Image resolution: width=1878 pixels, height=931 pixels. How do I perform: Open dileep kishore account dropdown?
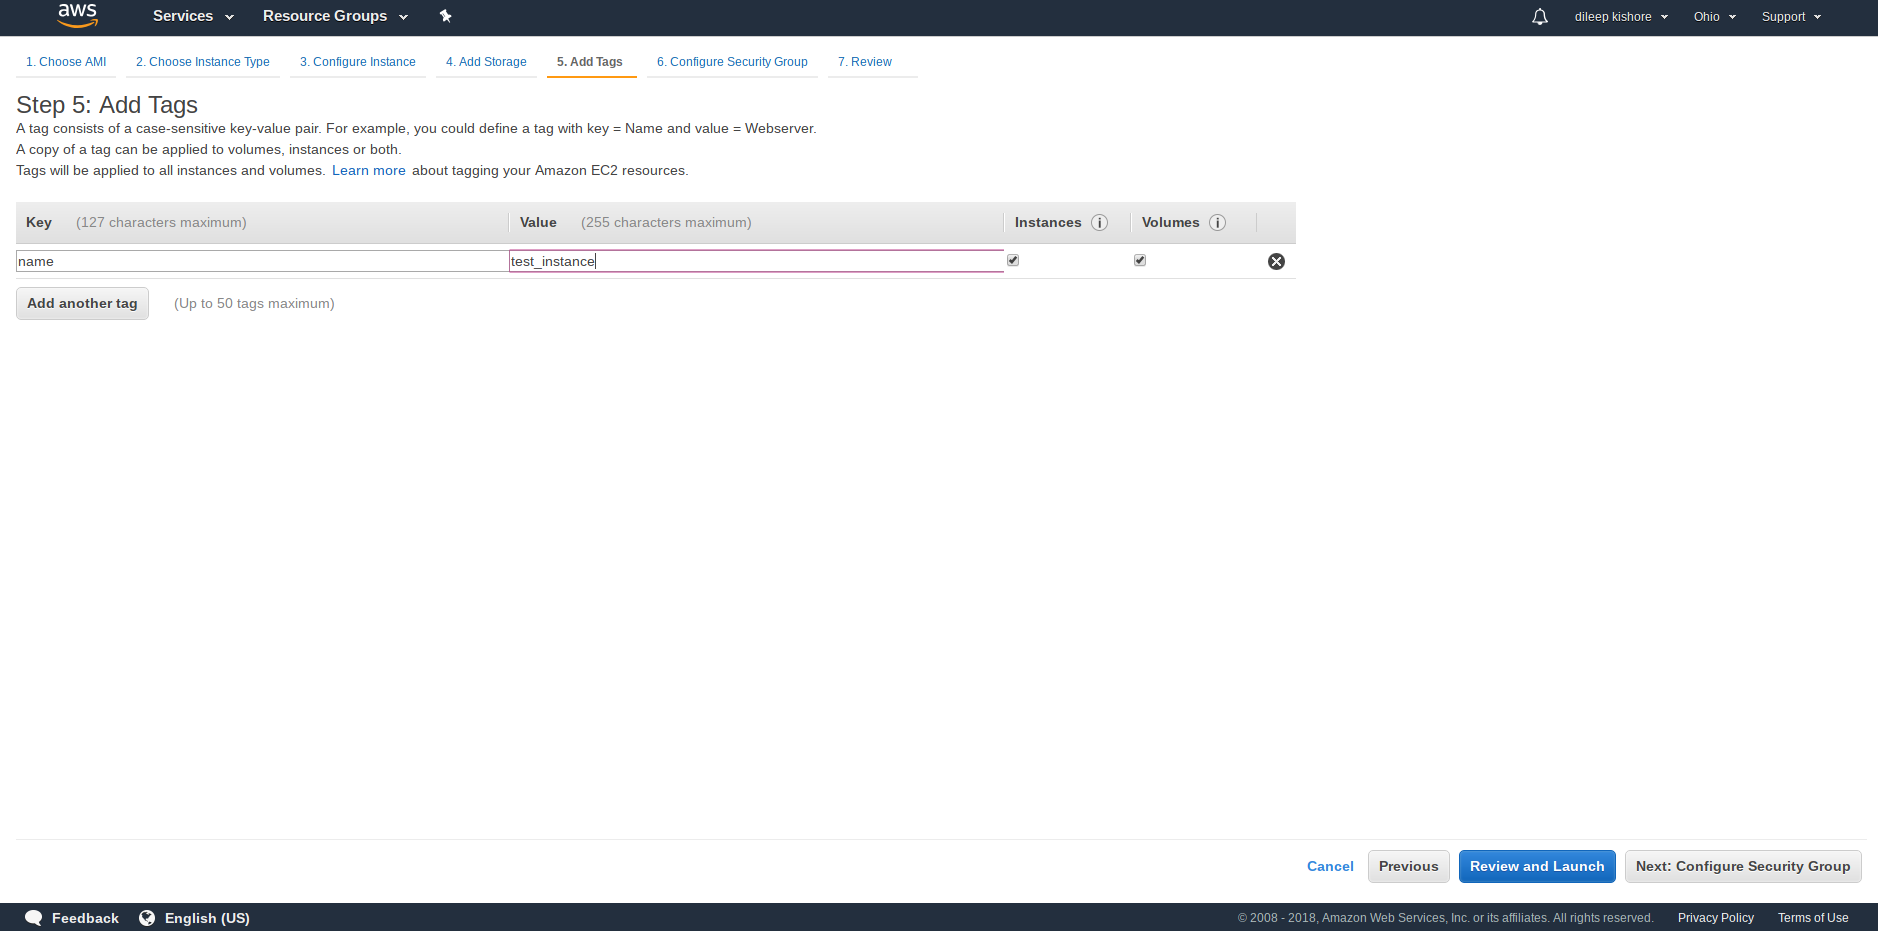click(x=1621, y=17)
